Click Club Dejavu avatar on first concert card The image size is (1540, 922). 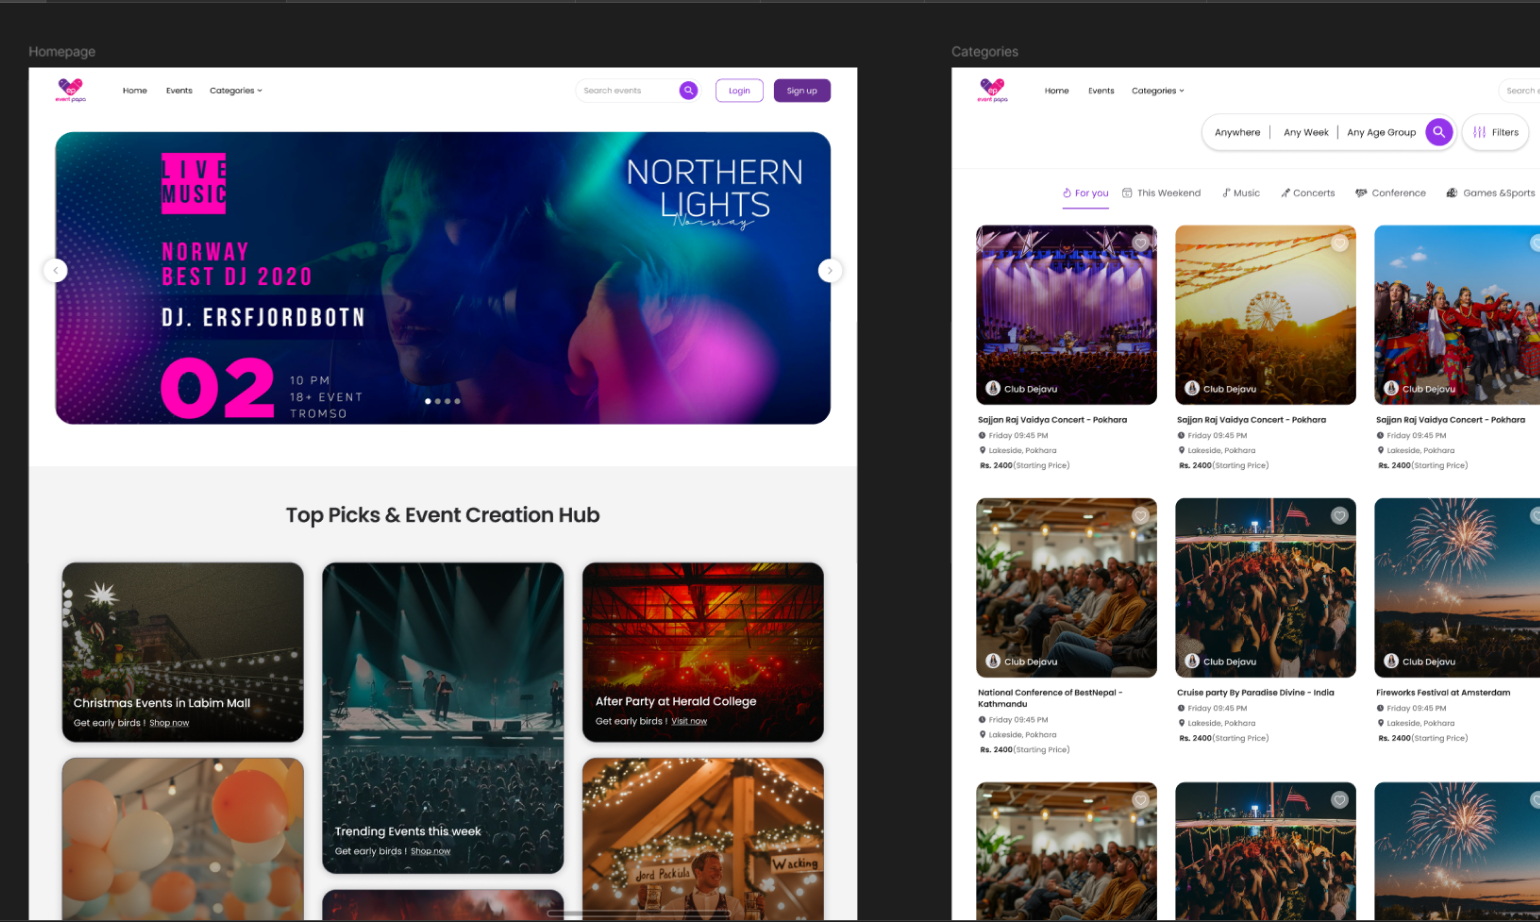point(993,388)
